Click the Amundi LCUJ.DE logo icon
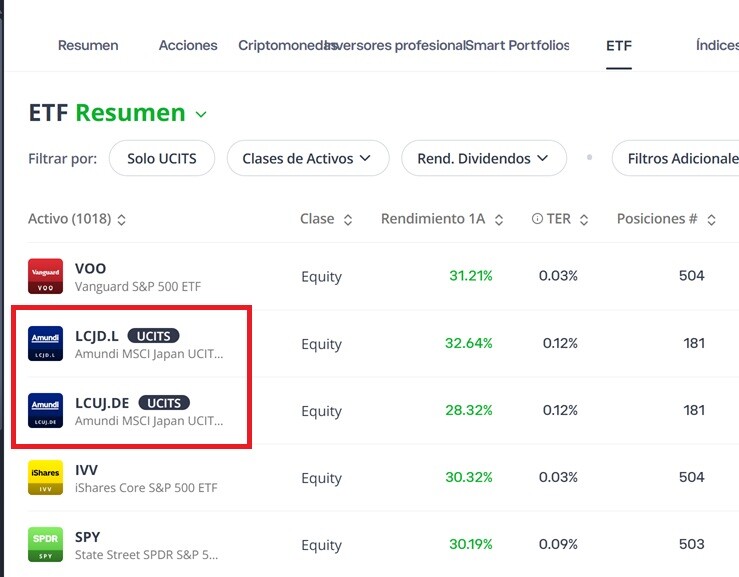739x577 pixels. coord(45,411)
